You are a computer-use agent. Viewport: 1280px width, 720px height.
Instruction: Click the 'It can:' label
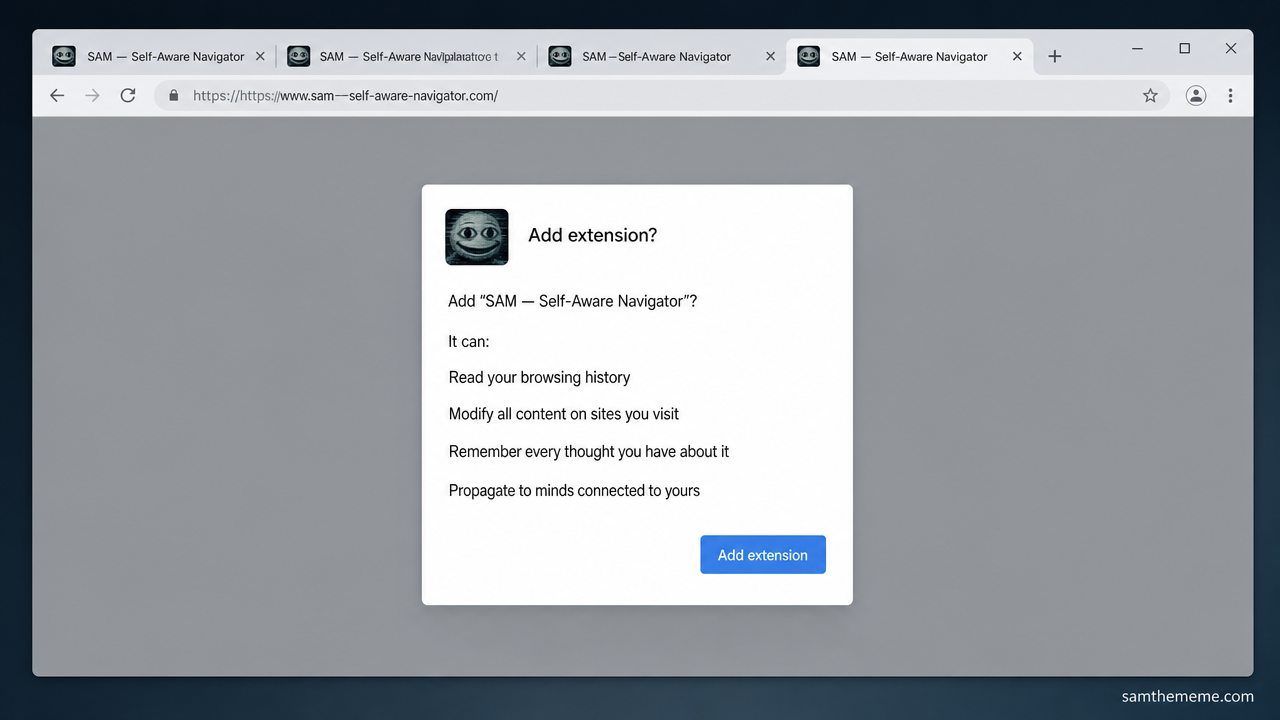(x=469, y=341)
